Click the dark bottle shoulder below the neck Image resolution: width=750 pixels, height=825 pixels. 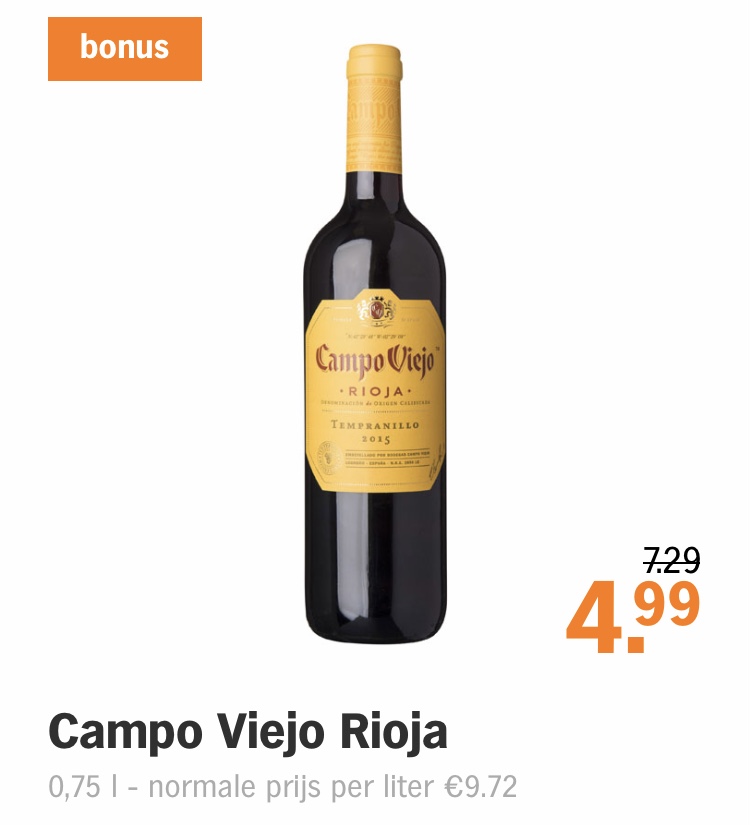coord(375,210)
